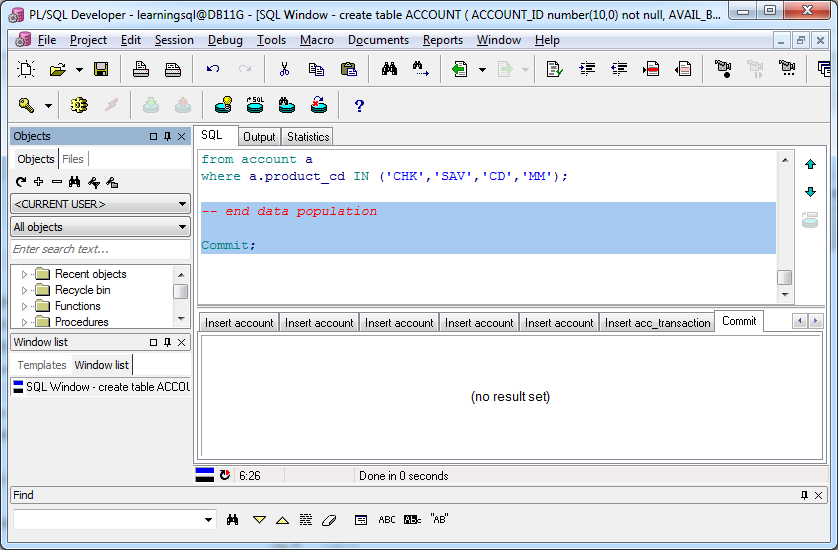Viewport: 838px width, 550px height.
Task: Click the Find next binoculars-arrow icon
Action: click(x=421, y=69)
